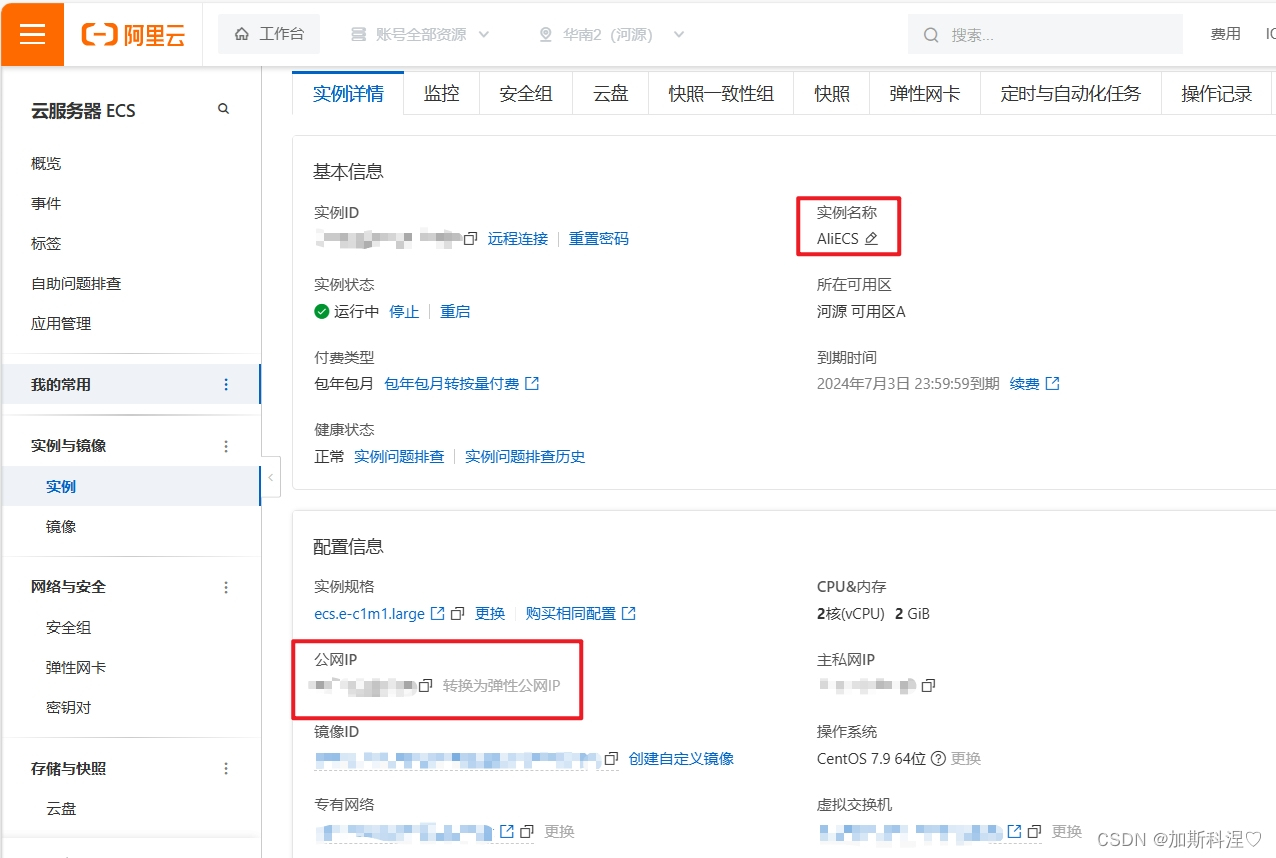Copy the instance ID icon

(471, 239)
